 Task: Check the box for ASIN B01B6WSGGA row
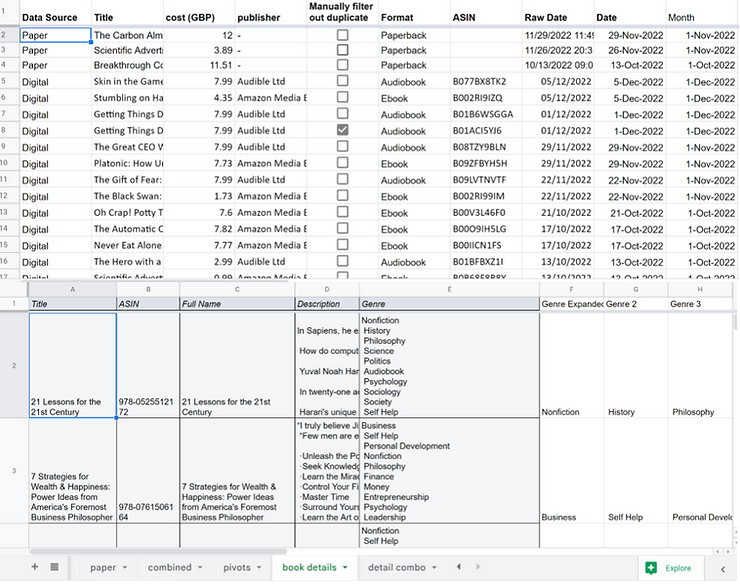coord(343,114)
